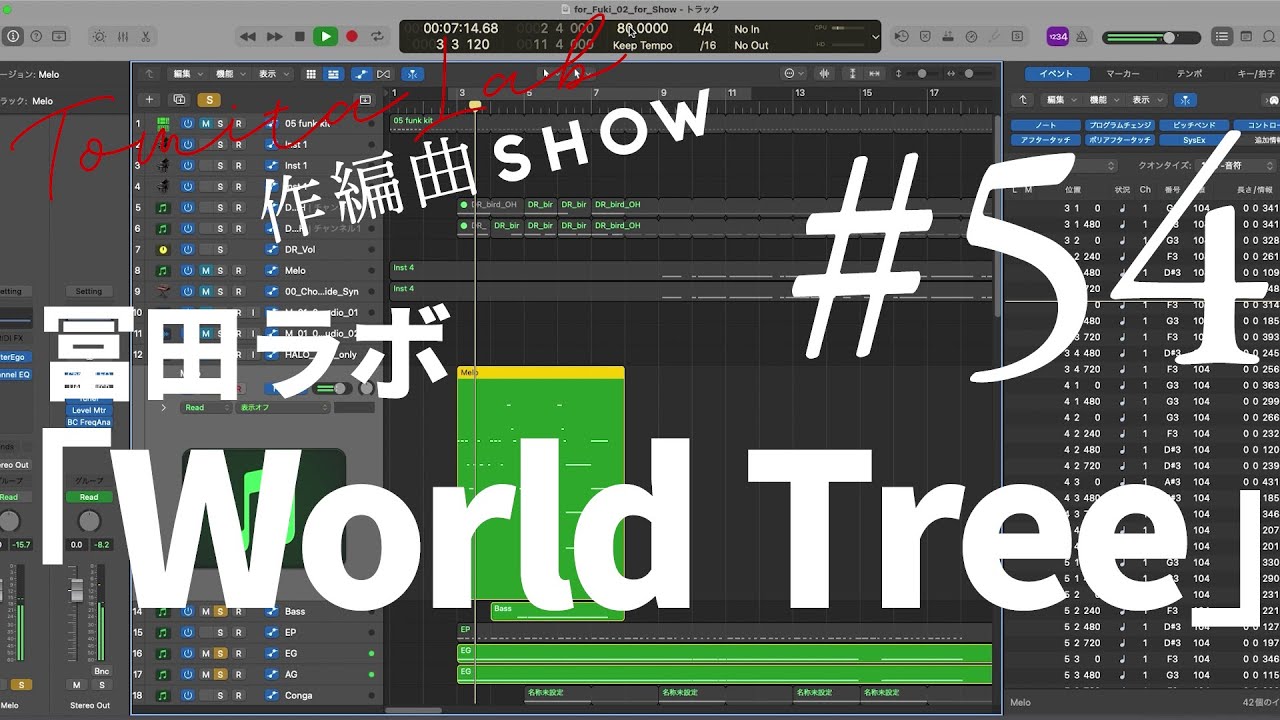1280x720 pixels.
Task: Solo the Bass track
Action: point(221,611)
